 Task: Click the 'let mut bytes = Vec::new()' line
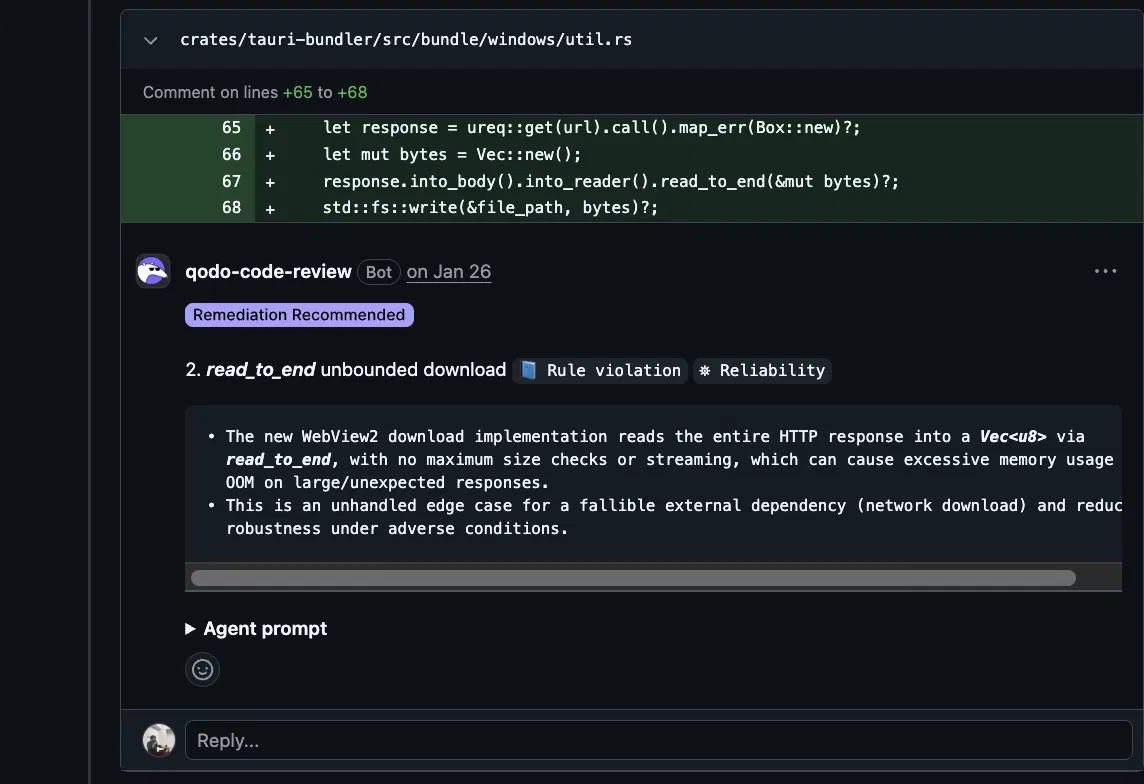coord(452,155)
